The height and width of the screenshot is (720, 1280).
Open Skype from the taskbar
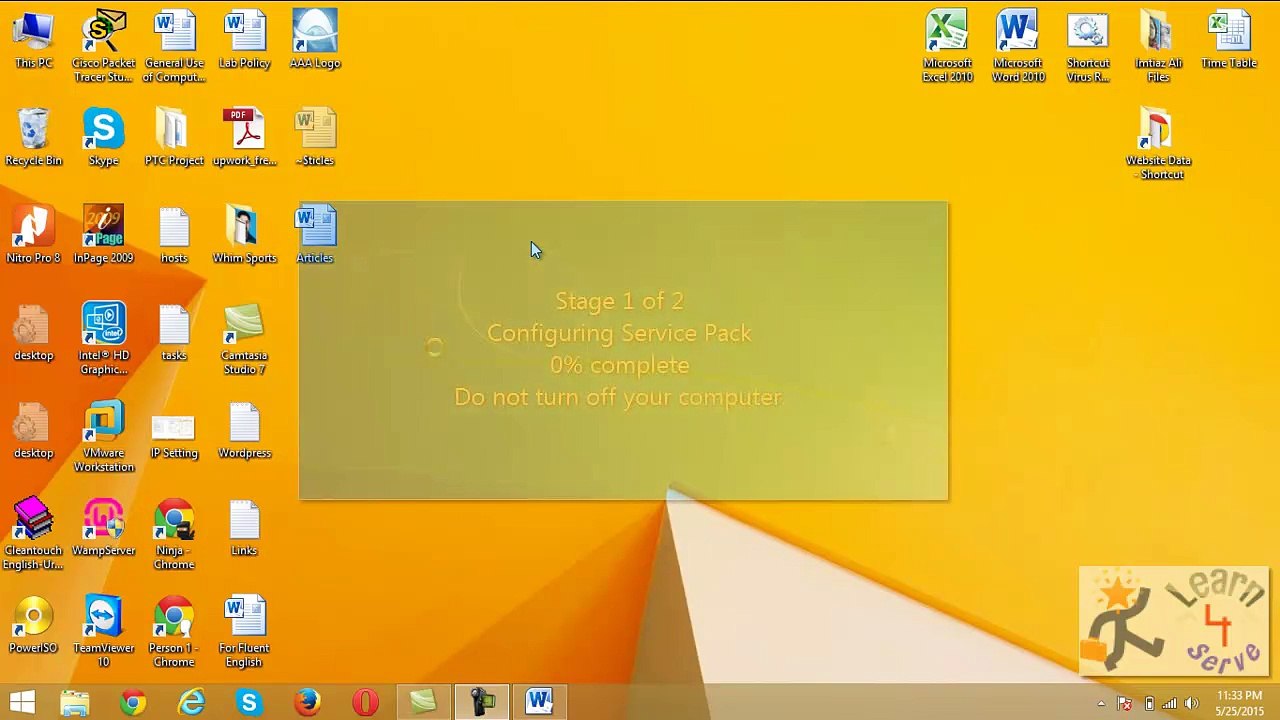click(249, 702)
